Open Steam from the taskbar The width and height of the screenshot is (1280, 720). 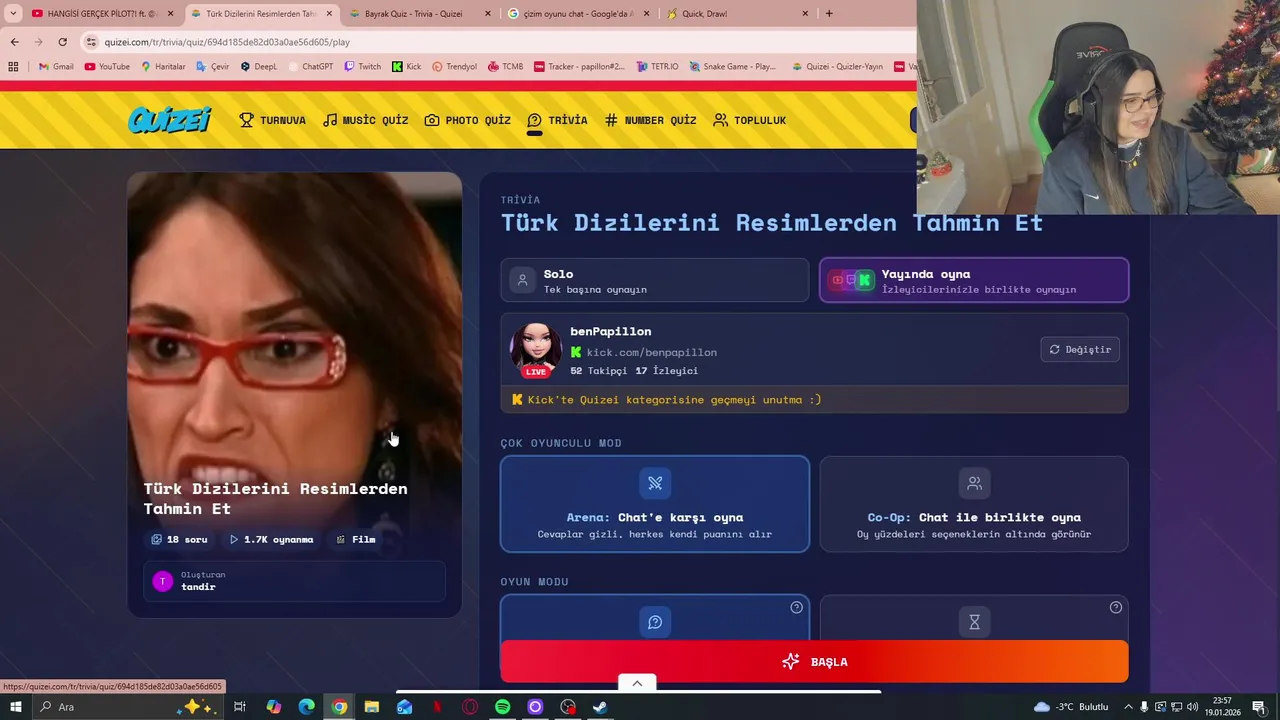click(x=600, y=707)
